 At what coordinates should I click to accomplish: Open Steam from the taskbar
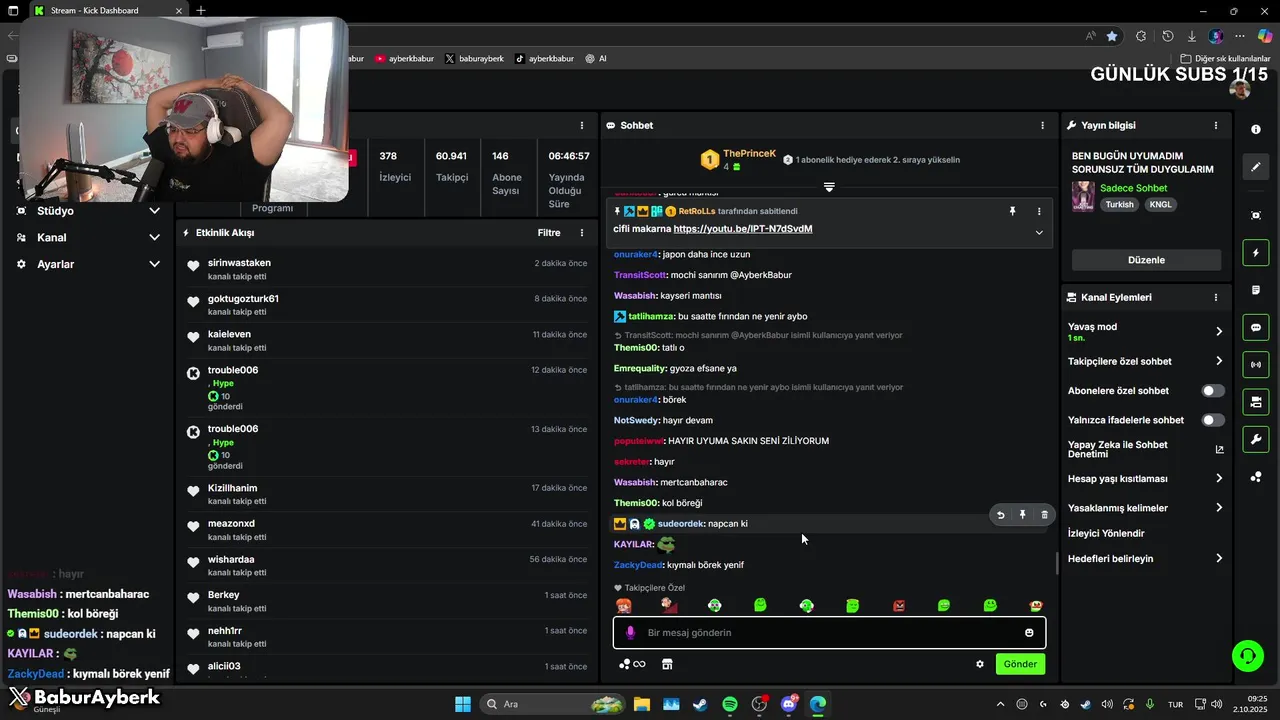click(x=700, y=704)
